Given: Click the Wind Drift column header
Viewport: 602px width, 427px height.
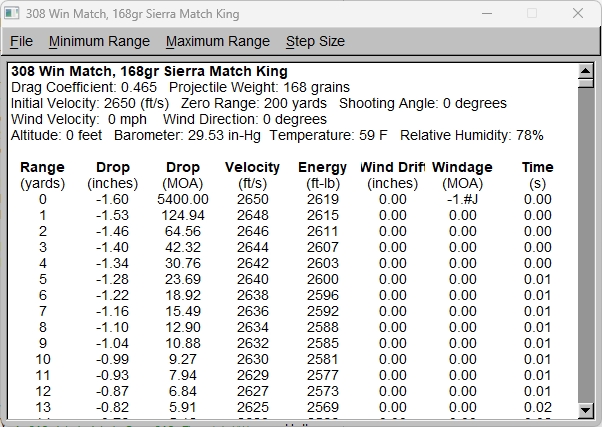Looking at the screenshot, I should tap(392, 167).
